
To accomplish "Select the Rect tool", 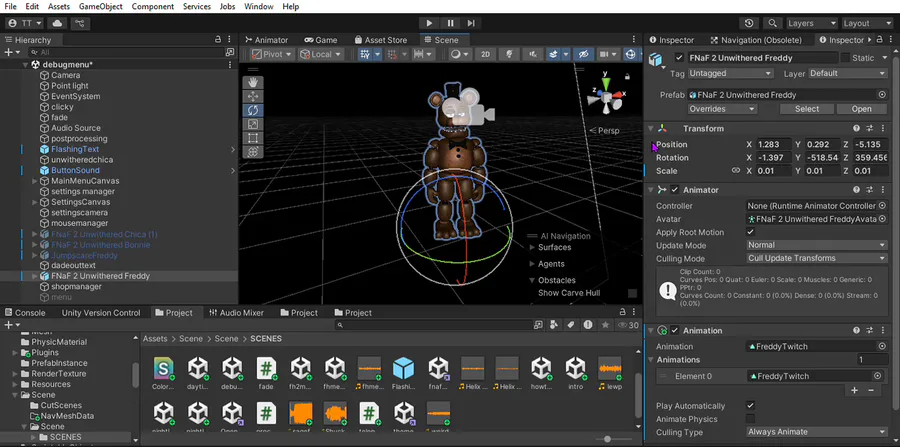I will pos(253,138).
